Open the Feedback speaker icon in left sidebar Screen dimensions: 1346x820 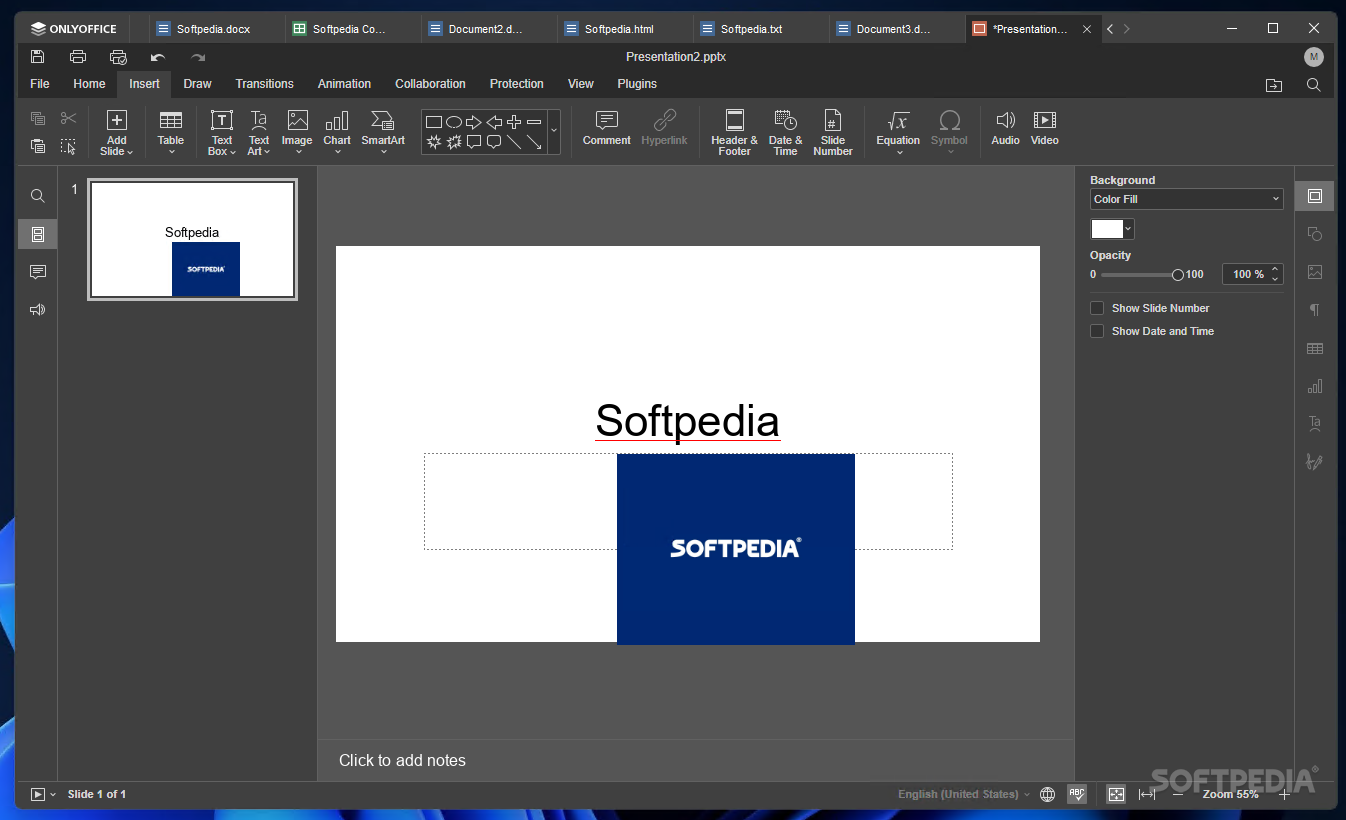(x=38, y=310)
